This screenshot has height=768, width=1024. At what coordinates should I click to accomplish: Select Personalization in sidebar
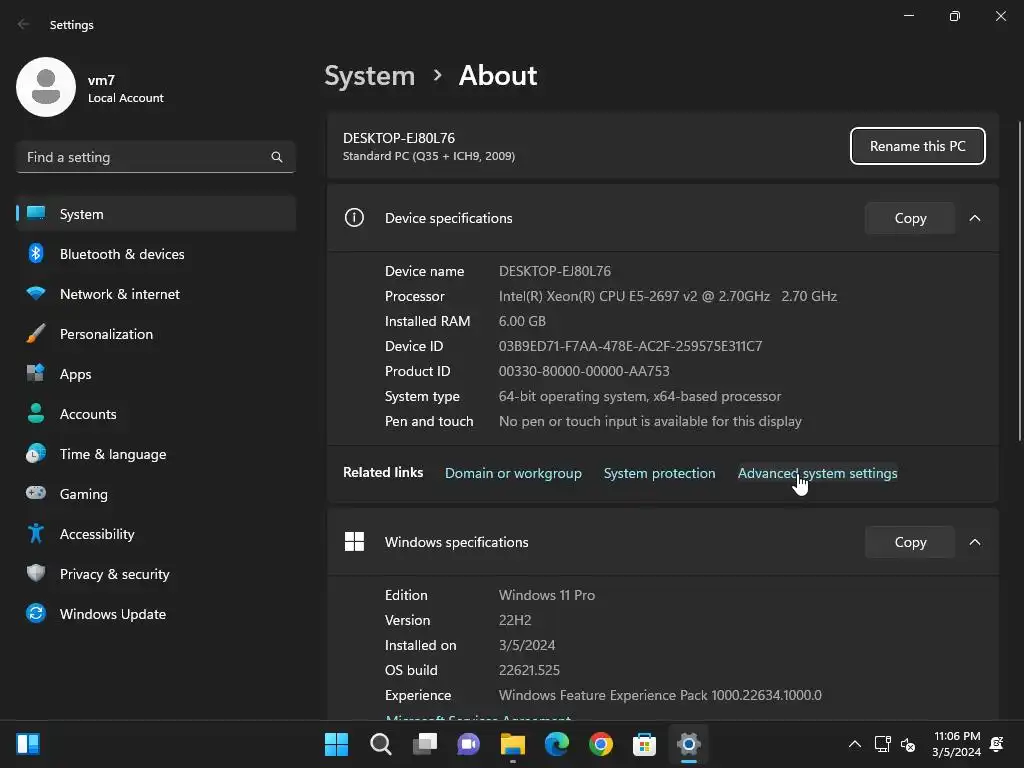(x=156, y=334)
